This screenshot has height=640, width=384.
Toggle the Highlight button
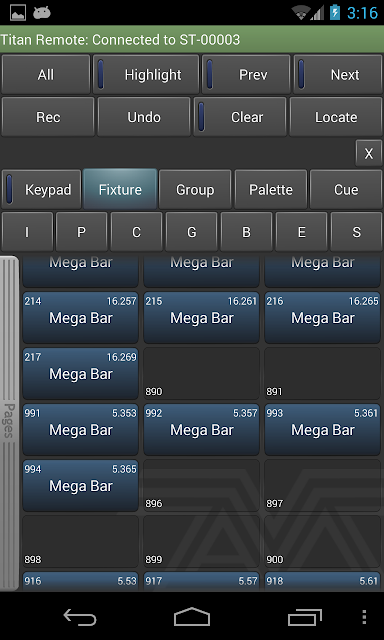pyautogui.click(x=146, y=75)
